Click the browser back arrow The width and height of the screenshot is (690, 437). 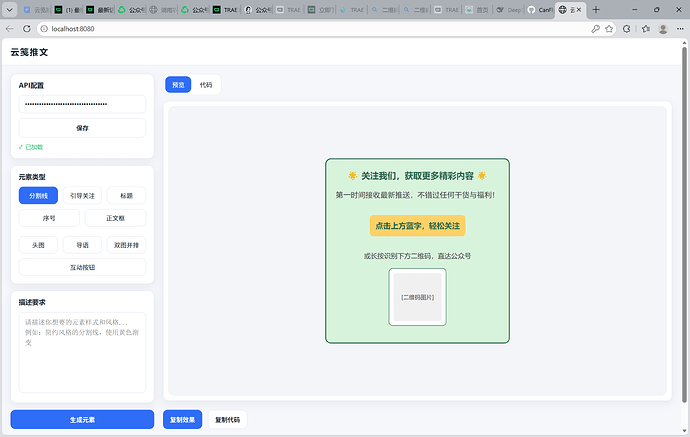click(11, 29)
